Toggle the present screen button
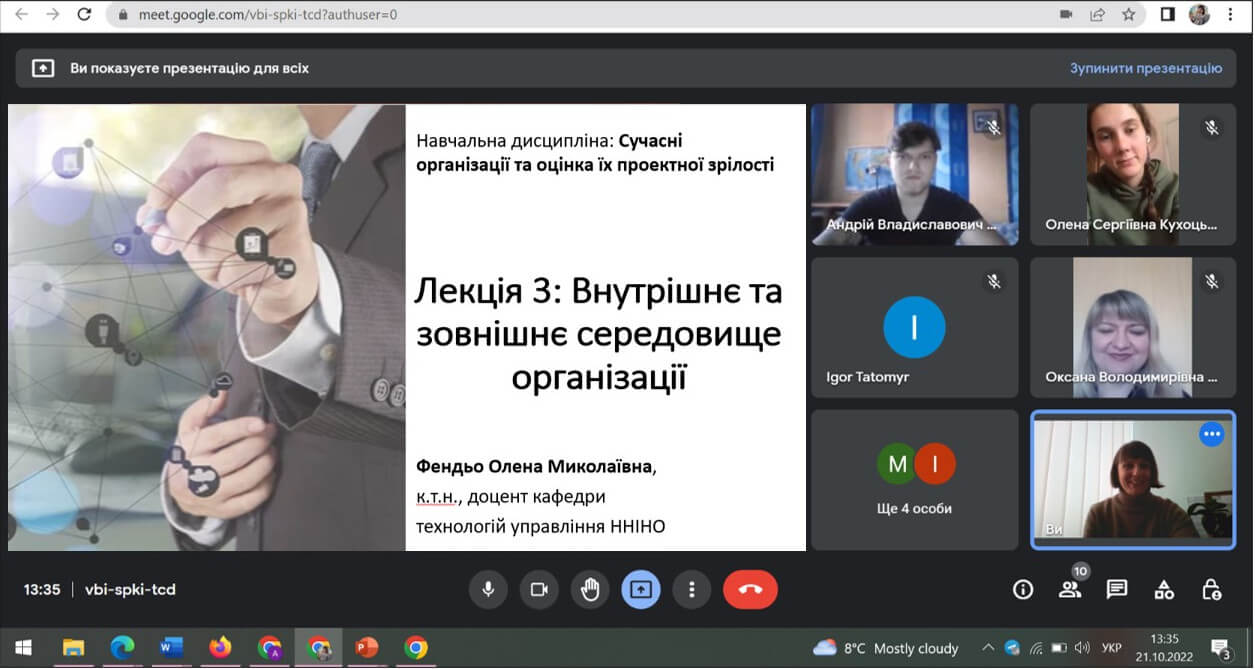Screen dimensions: 1255x669 pos(640,590)
